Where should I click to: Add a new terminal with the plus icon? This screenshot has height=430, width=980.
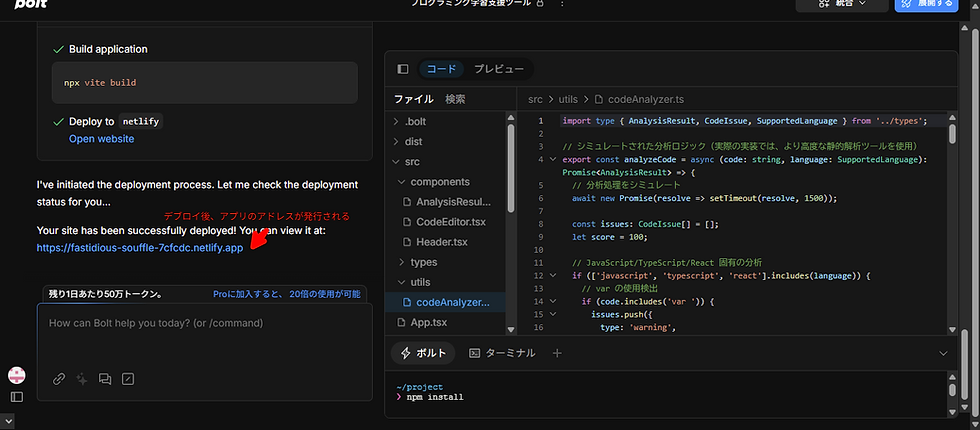tap(558, 353)
